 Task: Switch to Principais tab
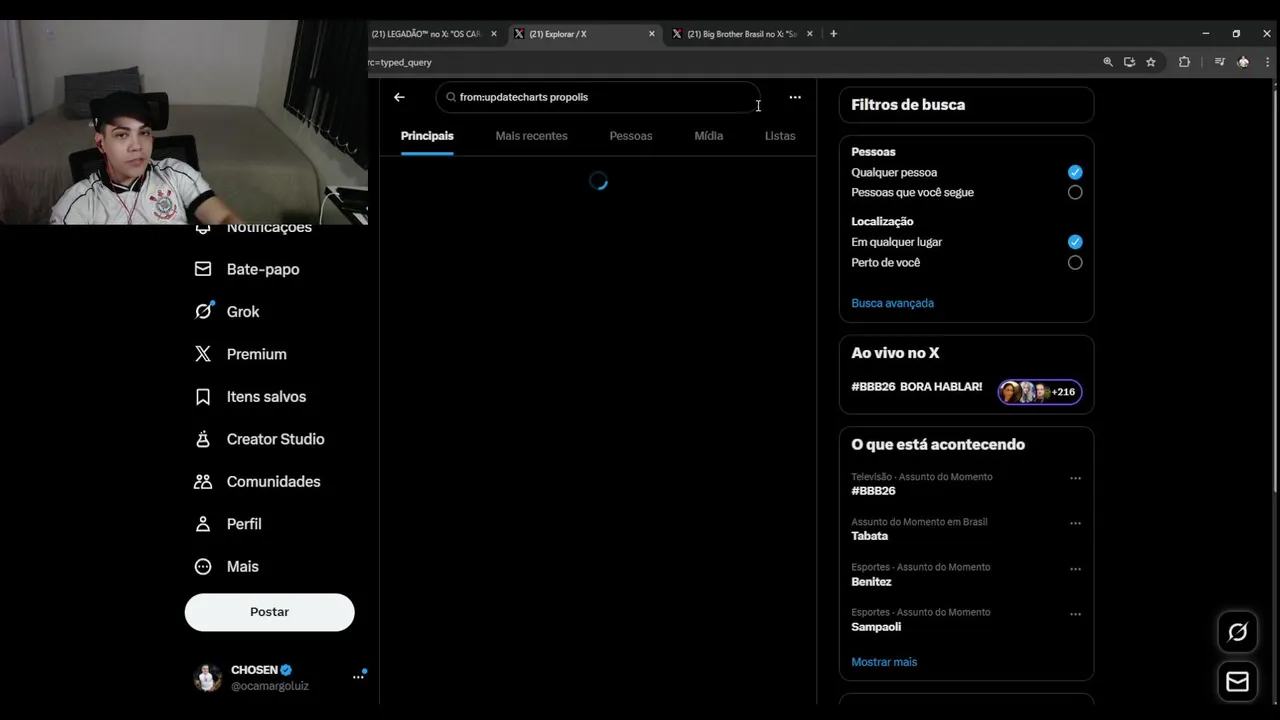click(427, 136)
